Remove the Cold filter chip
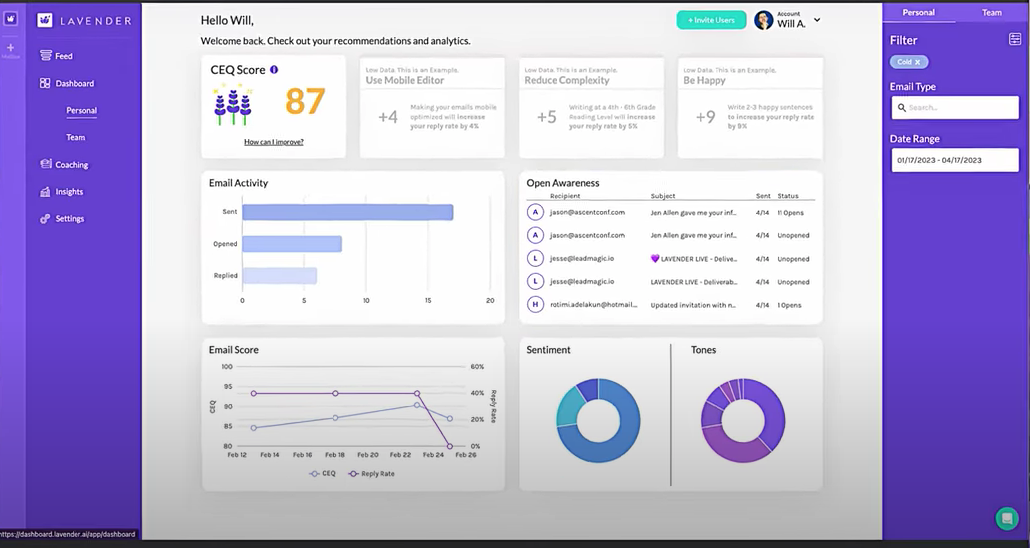This screenshot has width=1030, height=548. point(918,62)
